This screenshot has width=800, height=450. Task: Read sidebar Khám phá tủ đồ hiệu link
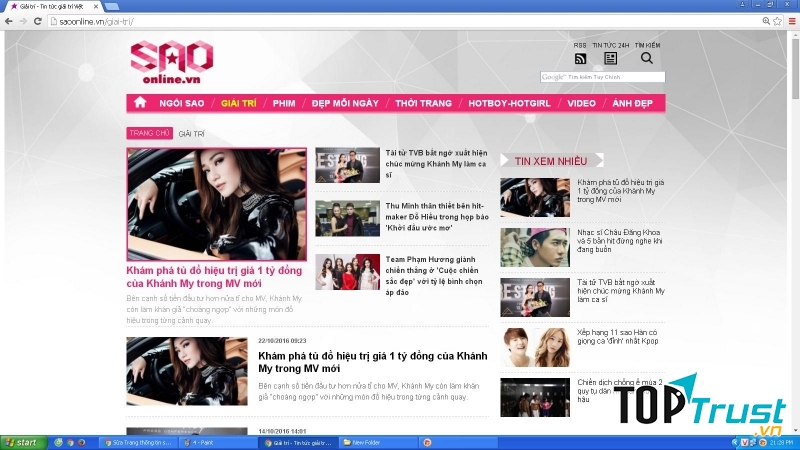(x=621, y=191)
